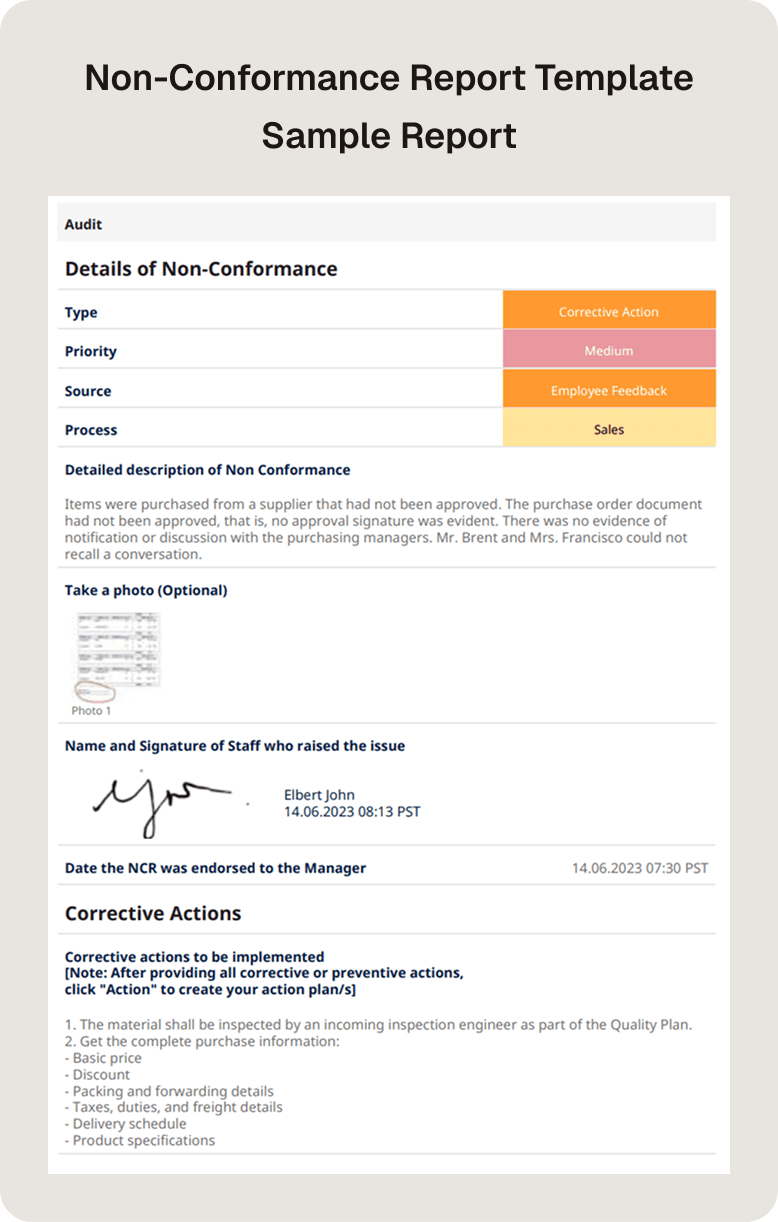
Task: Click the Product specifications list item
Action: (x=140, y=1140)
